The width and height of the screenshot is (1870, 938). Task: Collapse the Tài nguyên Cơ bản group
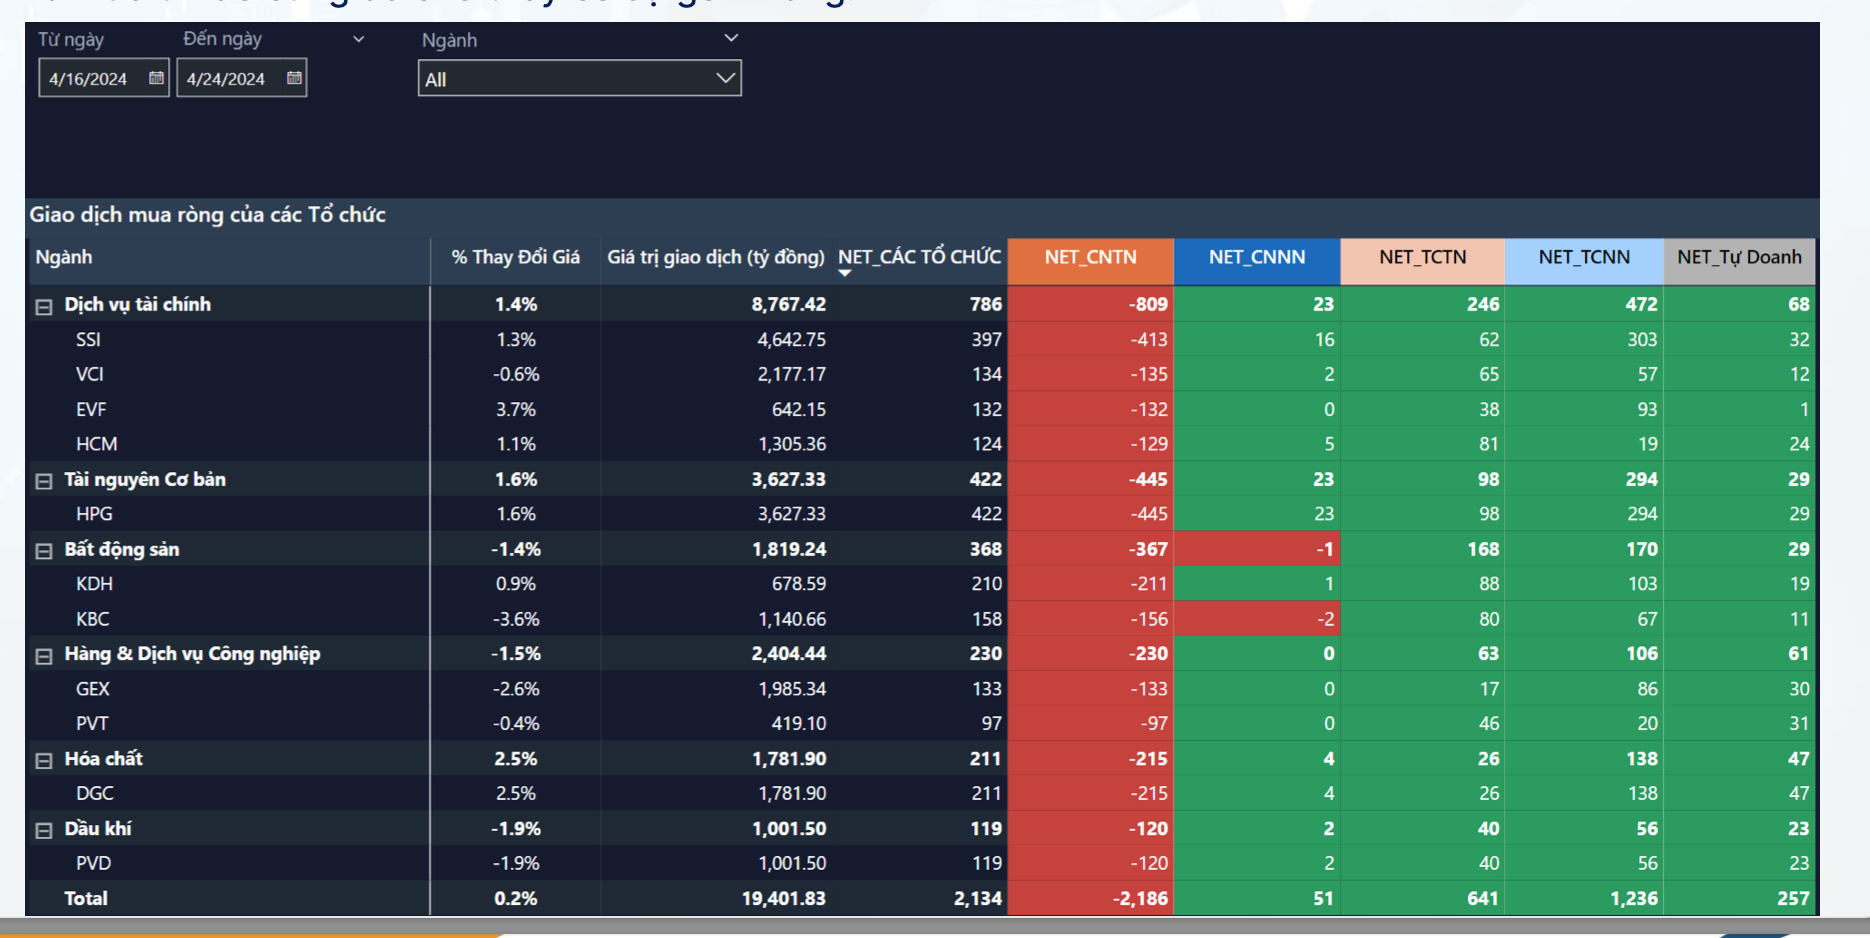pyautogui.click(x=44, y=481)
